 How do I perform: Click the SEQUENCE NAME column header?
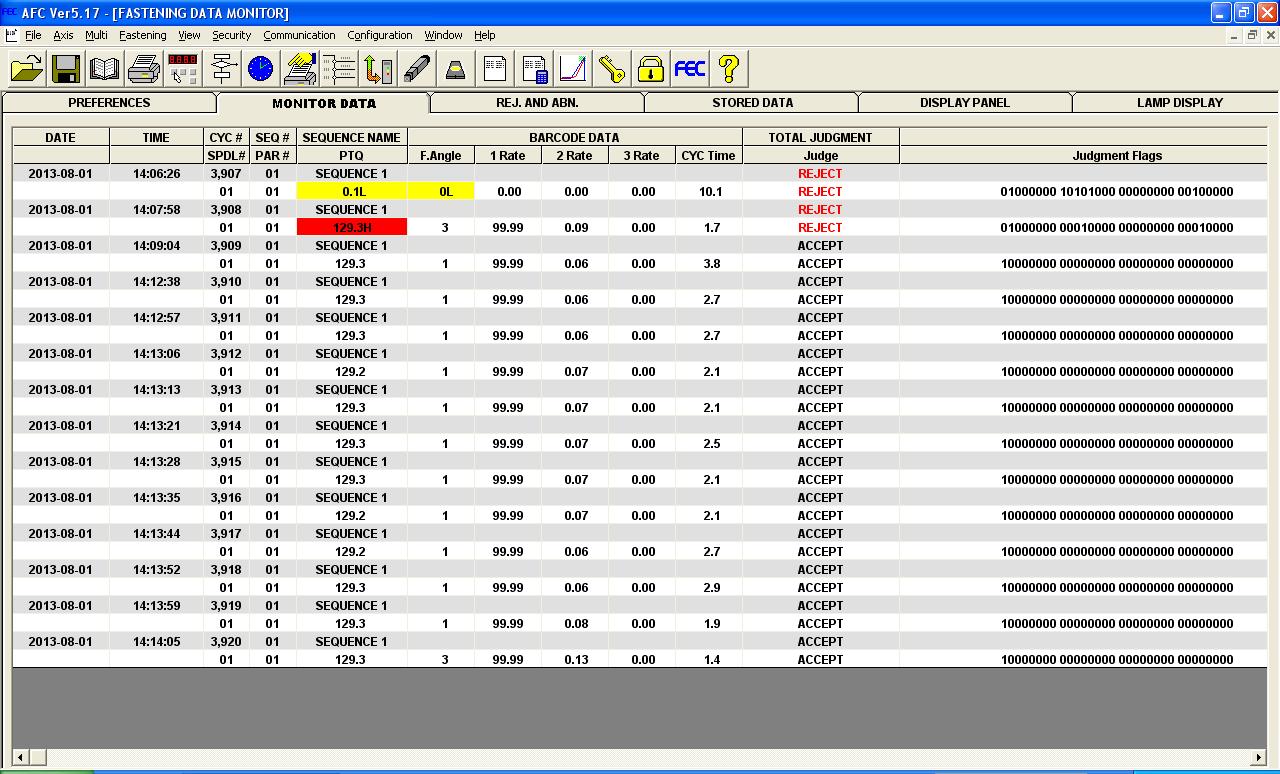[352, 137]
